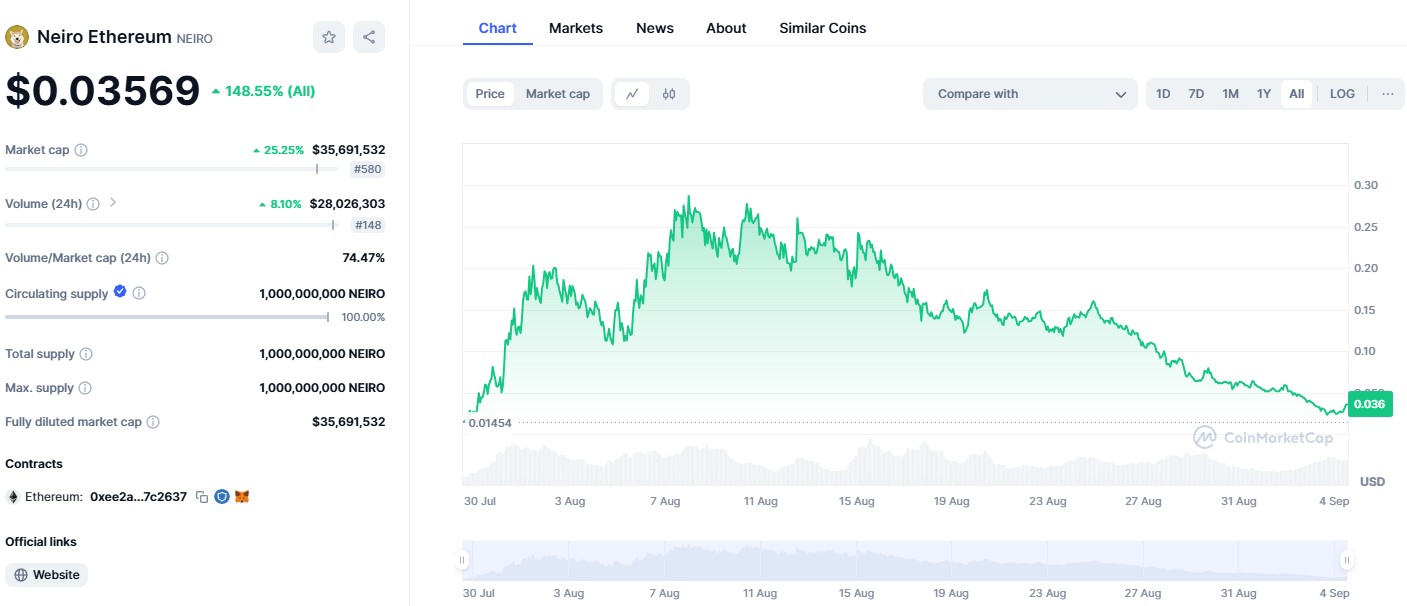Image resolution: width=1407 pixels, height=606 pixels.
Task: Click the share icon next to star
Action: (x=369, y=37)
